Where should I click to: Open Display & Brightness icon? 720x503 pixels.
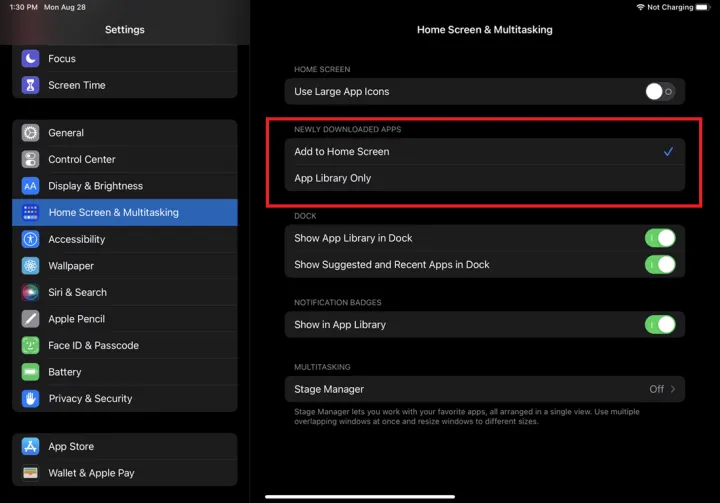(x=30, y=186)
